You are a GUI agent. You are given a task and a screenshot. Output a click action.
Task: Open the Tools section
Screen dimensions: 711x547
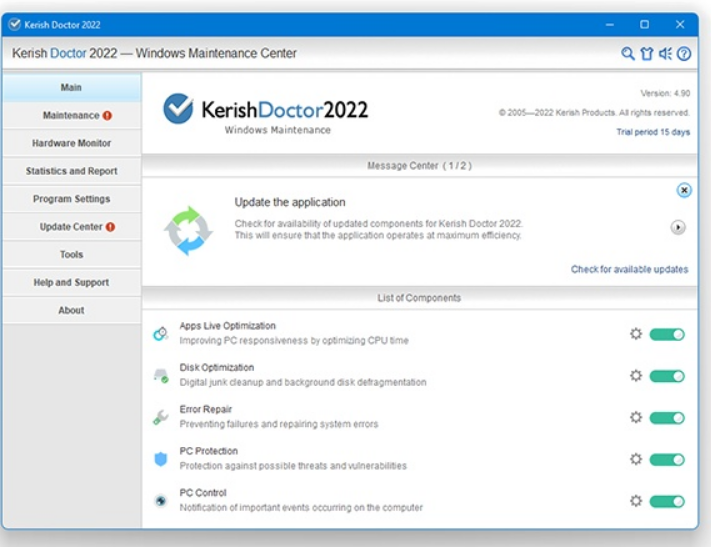click(72, 254)
